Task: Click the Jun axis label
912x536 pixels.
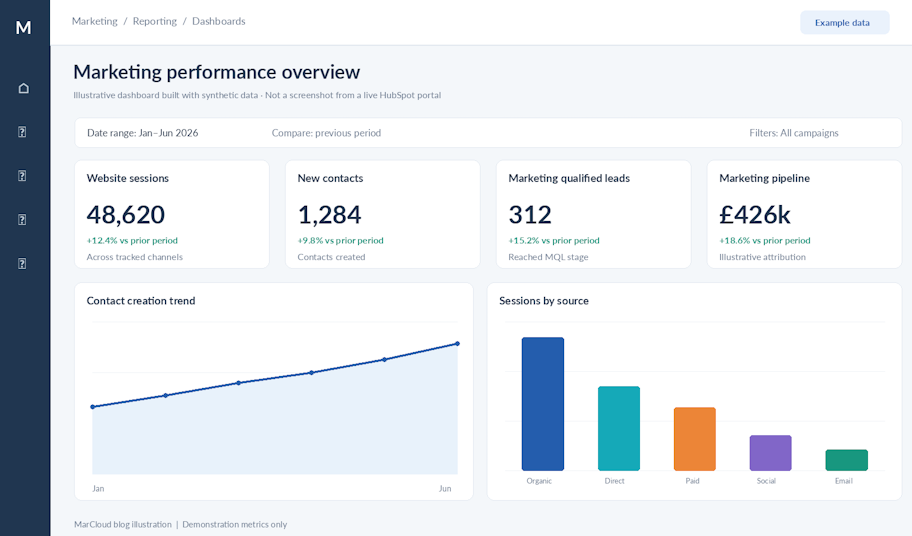Action: click(445, 488)
